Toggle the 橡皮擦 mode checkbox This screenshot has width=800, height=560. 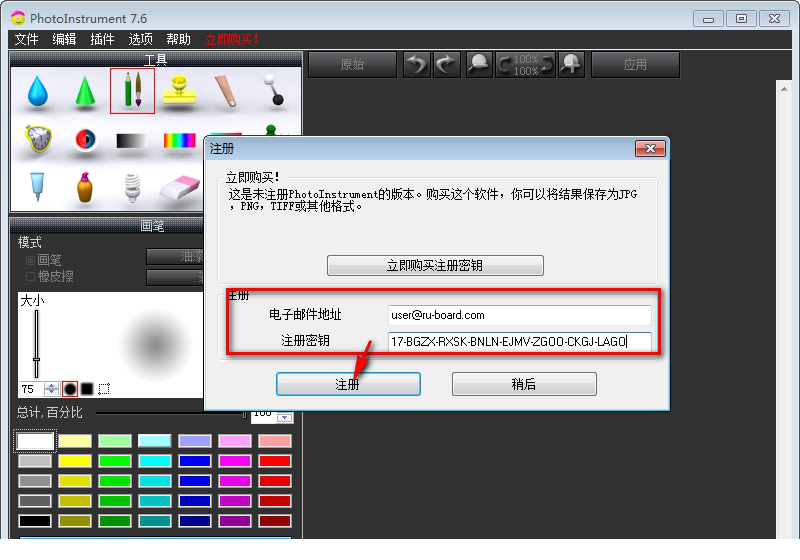(30, 276)
